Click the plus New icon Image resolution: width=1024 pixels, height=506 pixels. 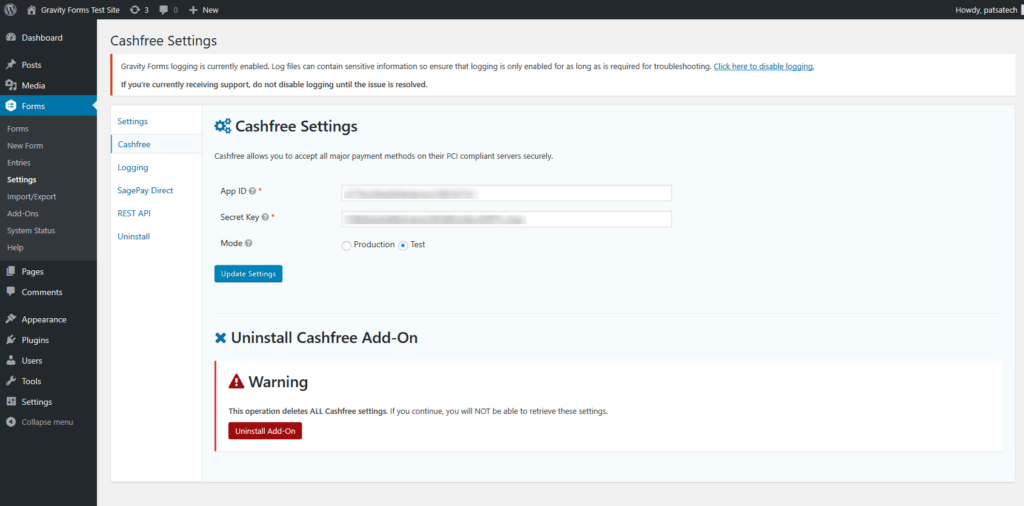tap(193, 10)
